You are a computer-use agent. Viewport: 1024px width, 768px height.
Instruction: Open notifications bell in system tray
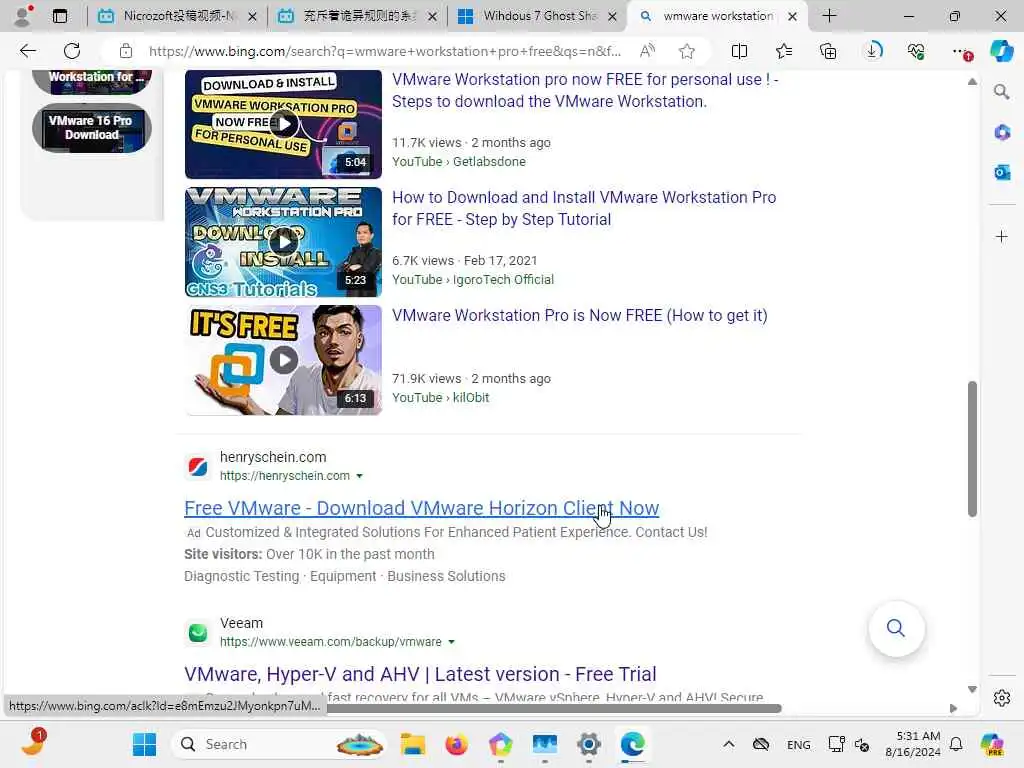click(x=956, y=744)
